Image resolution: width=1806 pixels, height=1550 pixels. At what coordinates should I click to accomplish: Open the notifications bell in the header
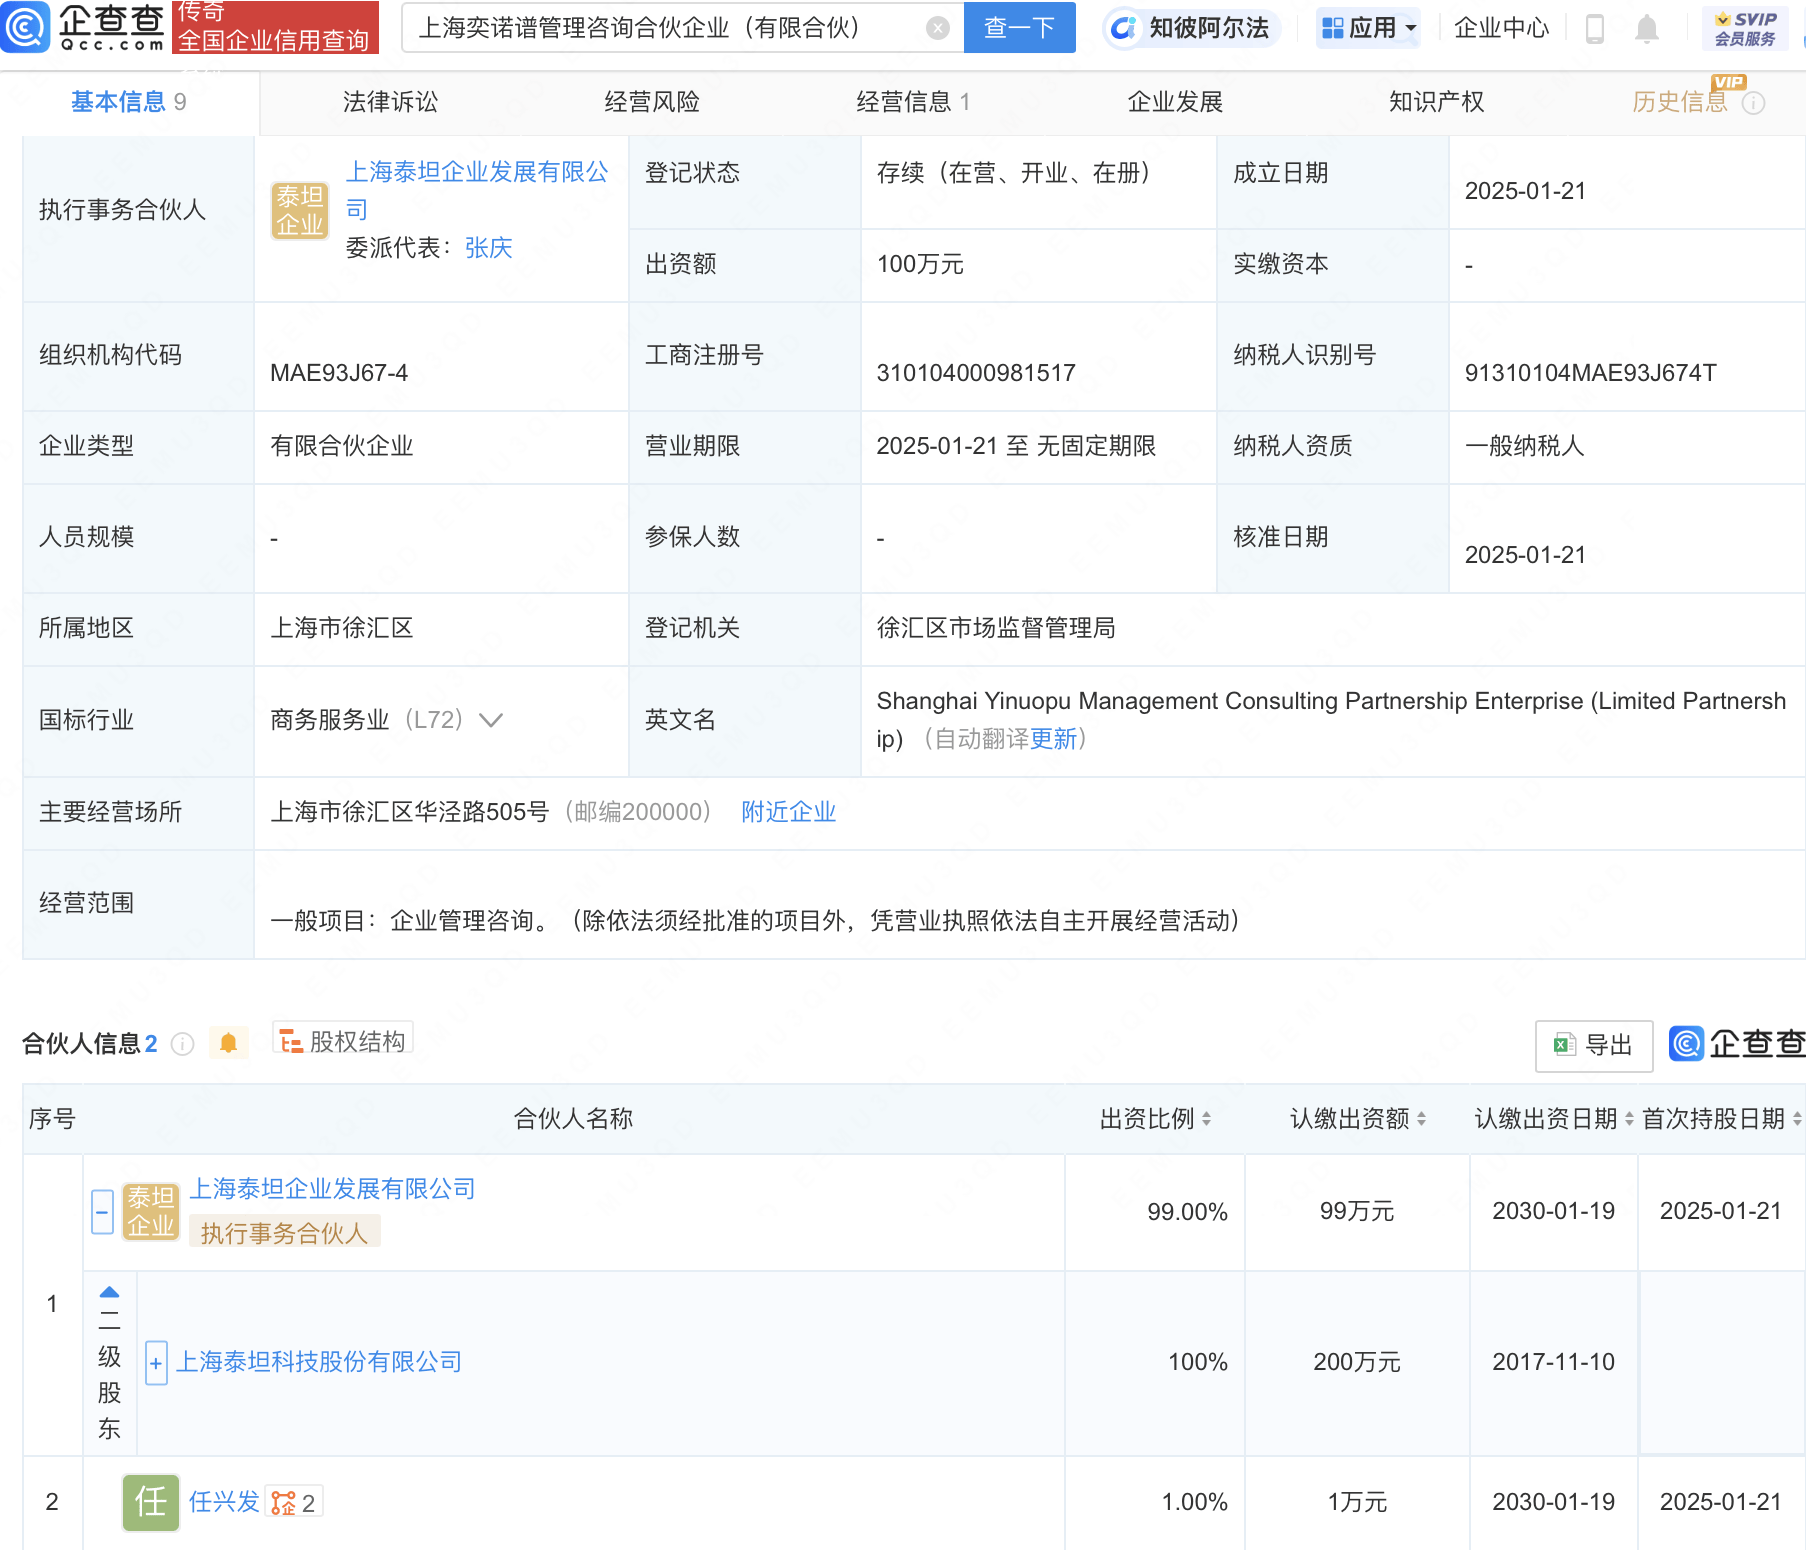coord(1647,29)
